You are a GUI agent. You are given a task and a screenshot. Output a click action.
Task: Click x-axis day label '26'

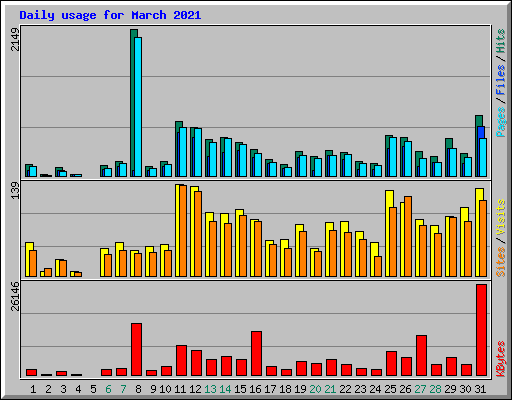pyautogui.click(x=405, y=389)
